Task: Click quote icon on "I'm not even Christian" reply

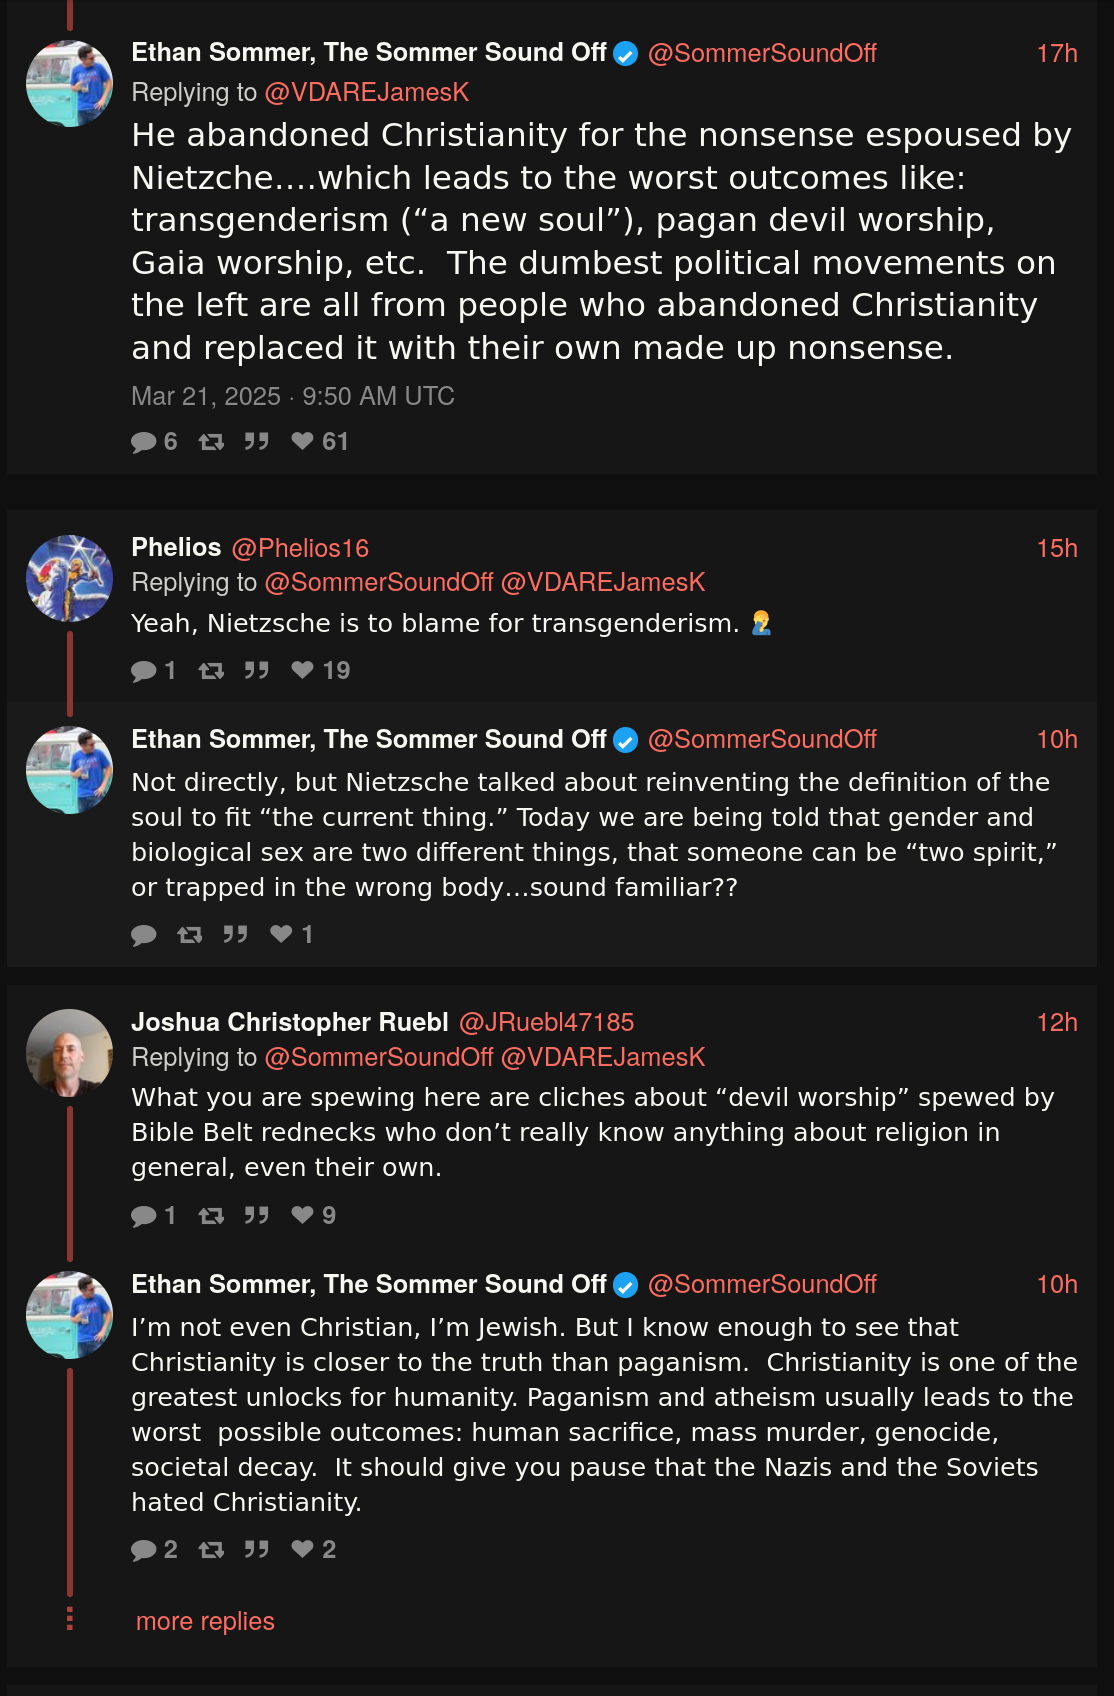Action: click(x=257, y=1549)
